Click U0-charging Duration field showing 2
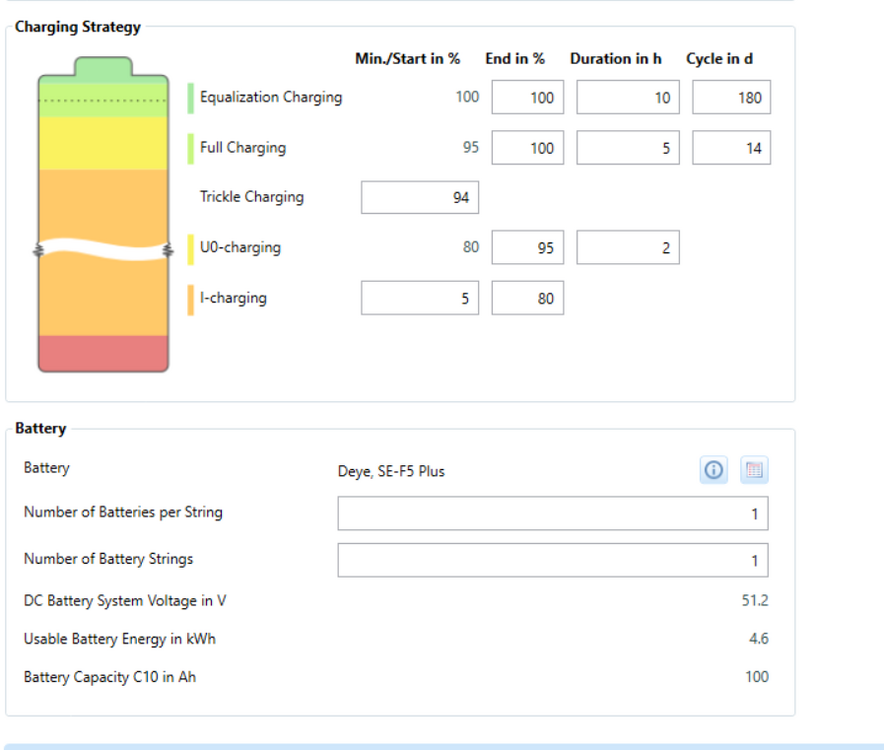Viewport: 884px width, 750px height. (627, 247)
